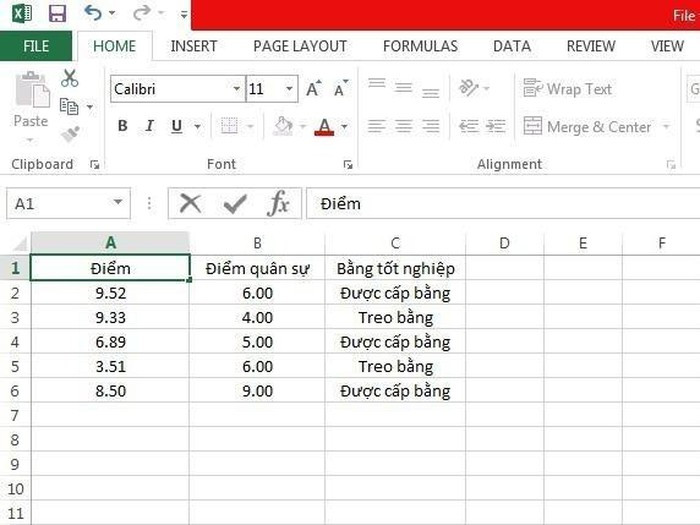Click the Save icon in quick access toolbar
Viewport: 700px width, 525px height.
57,14
